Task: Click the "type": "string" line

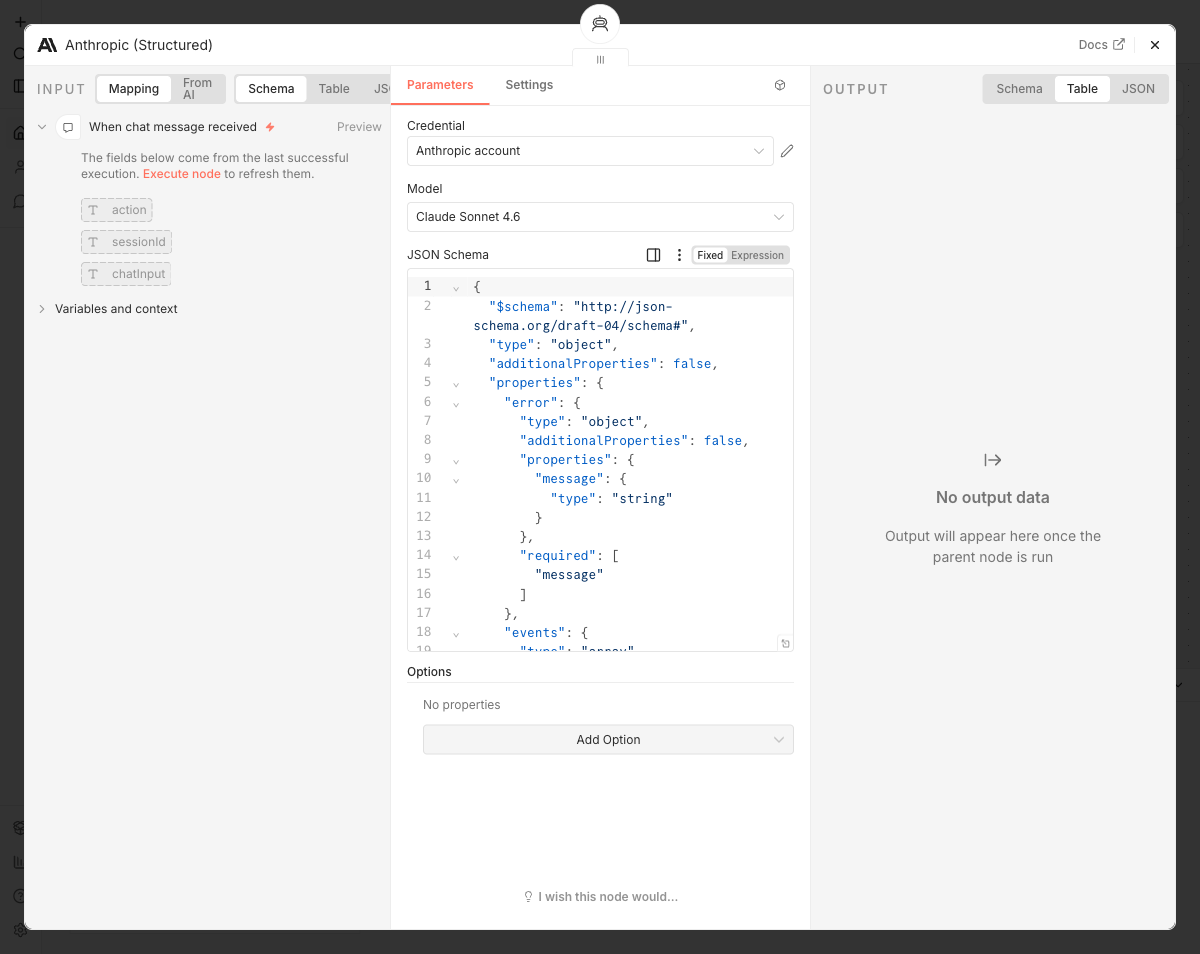Action: (611, 498)
